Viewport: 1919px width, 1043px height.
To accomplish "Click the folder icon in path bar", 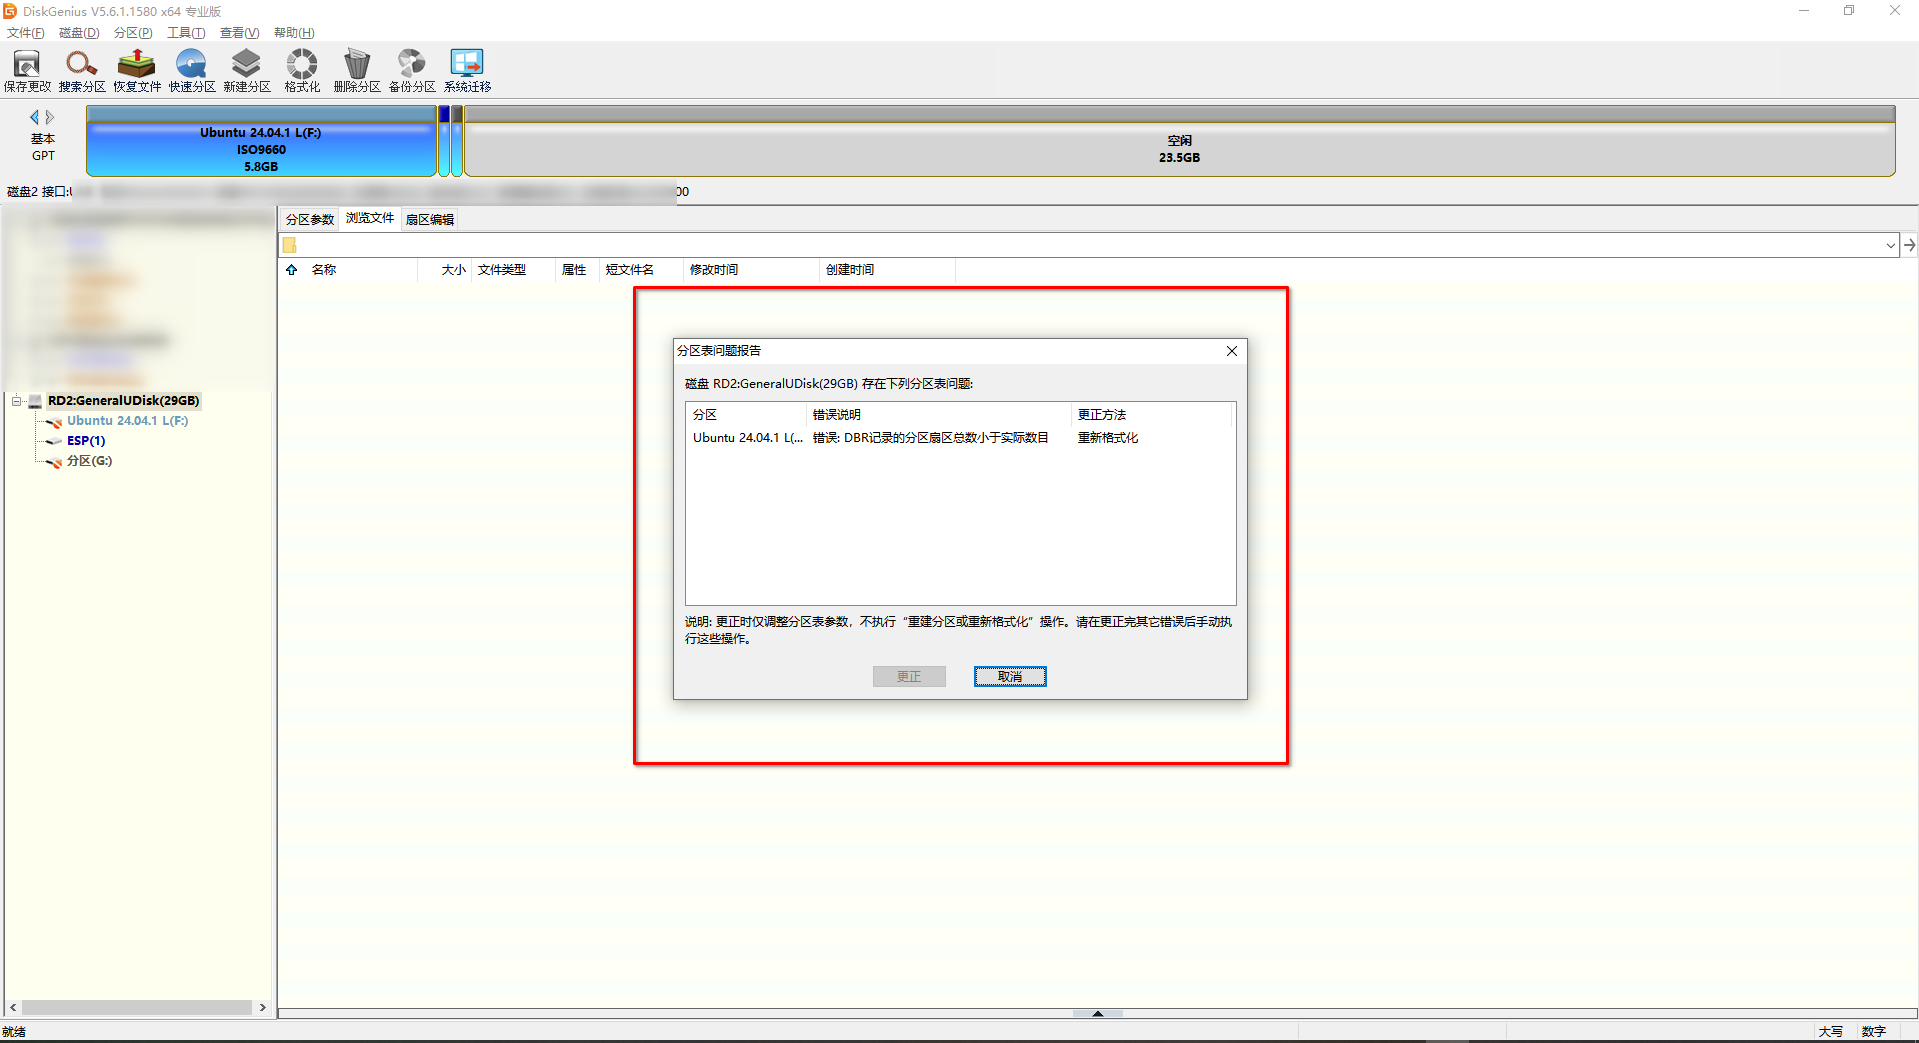I will point(289,245).
